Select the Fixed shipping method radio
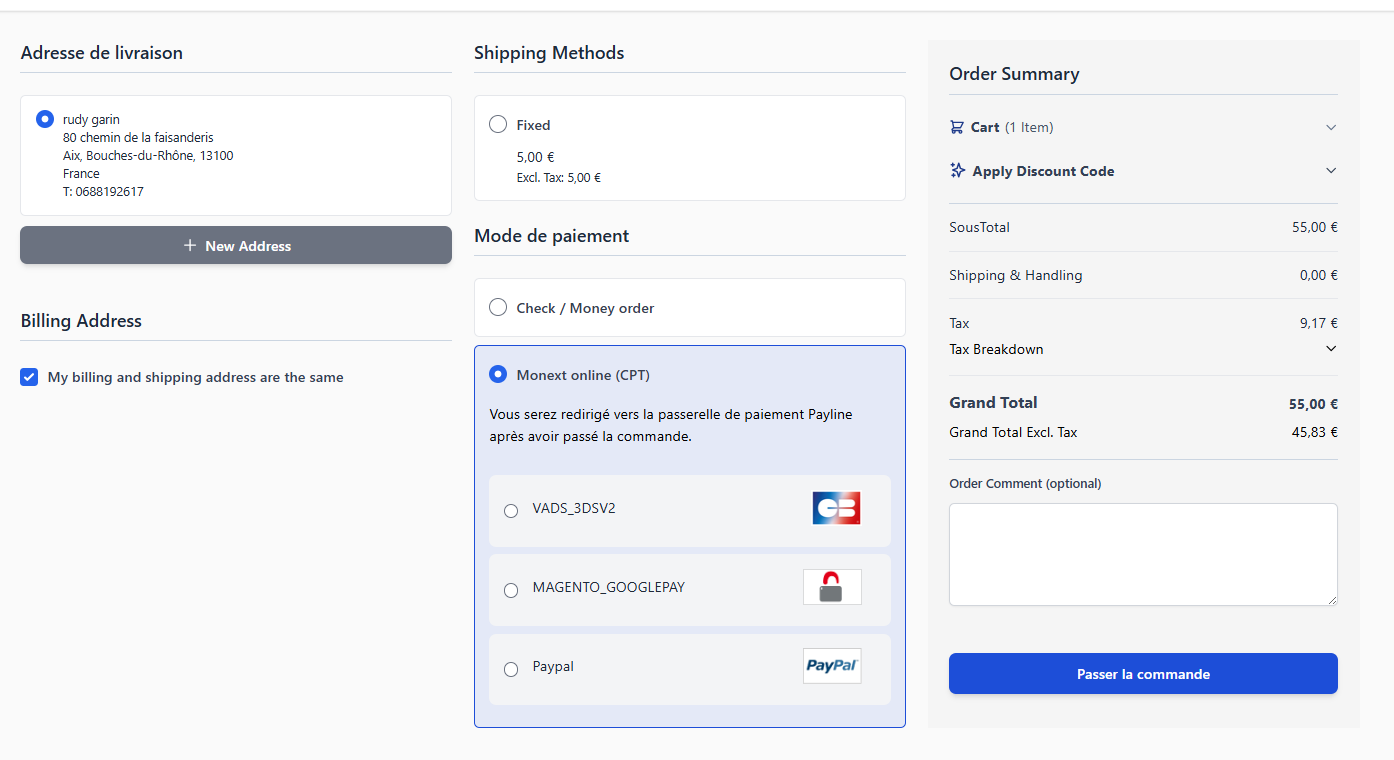Image resolution: width=1394 pixels, height=760 pixels. click(x=498, y=125)
